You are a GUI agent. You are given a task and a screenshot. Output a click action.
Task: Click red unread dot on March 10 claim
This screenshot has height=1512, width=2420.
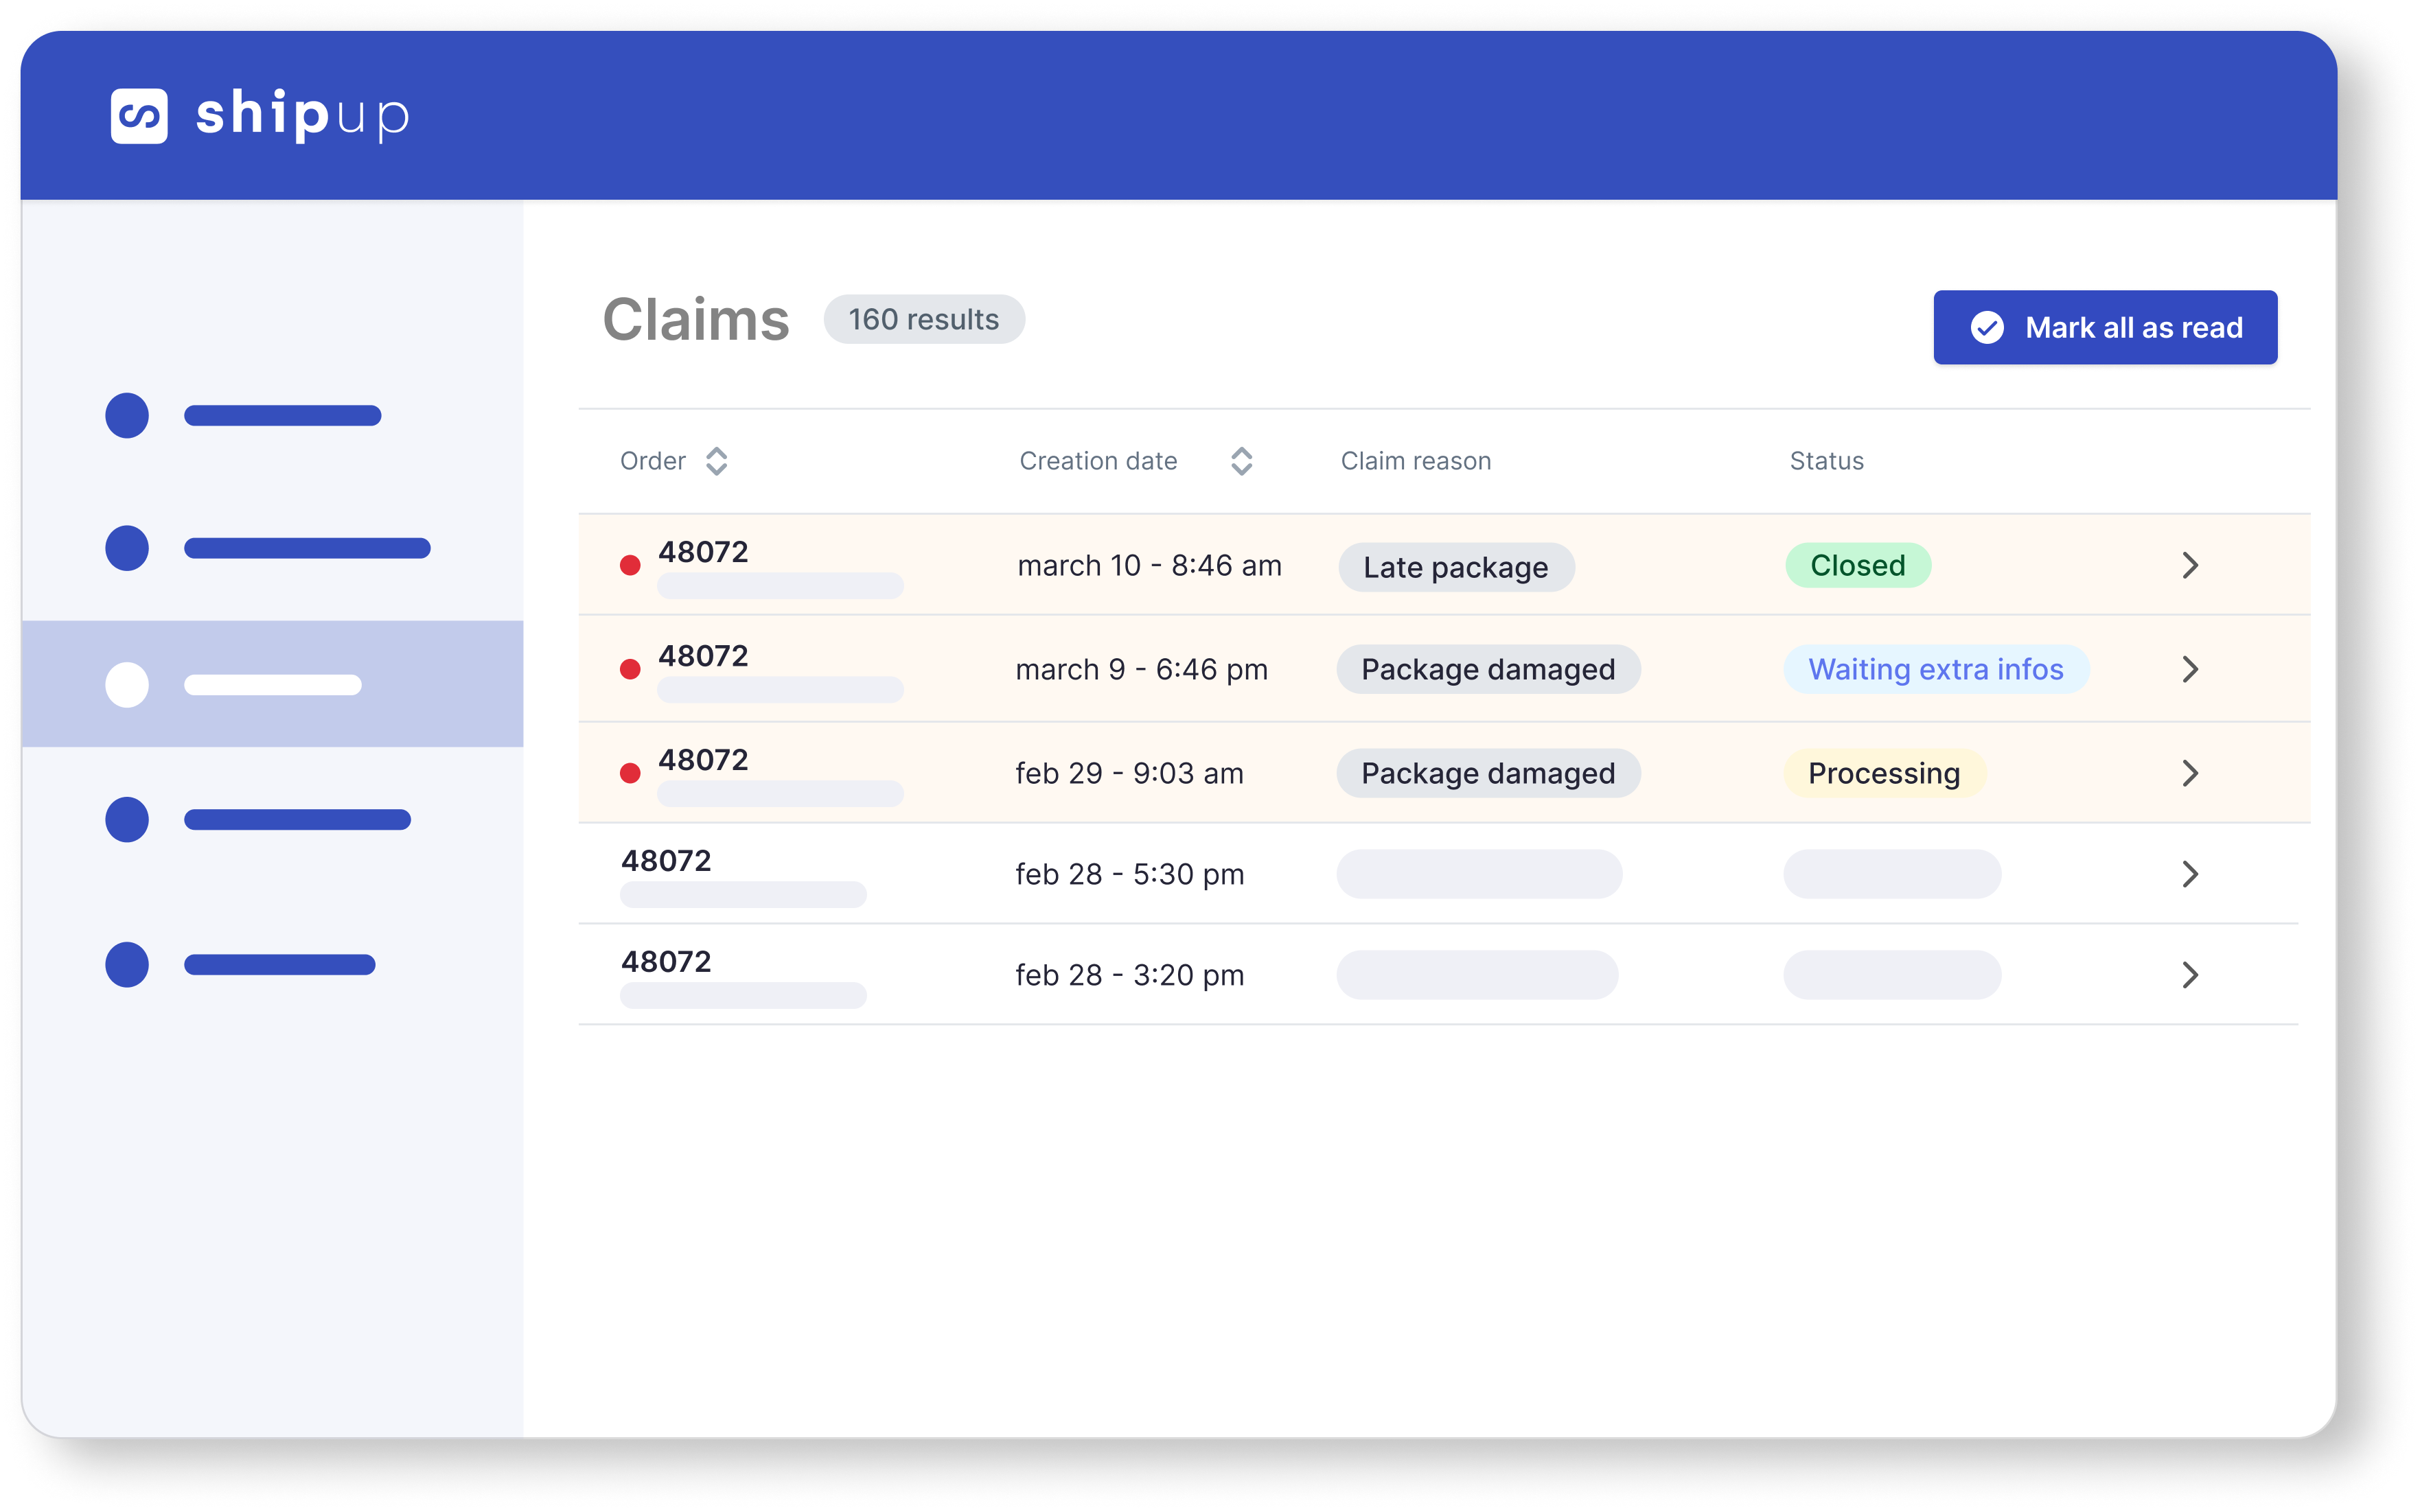630,565
